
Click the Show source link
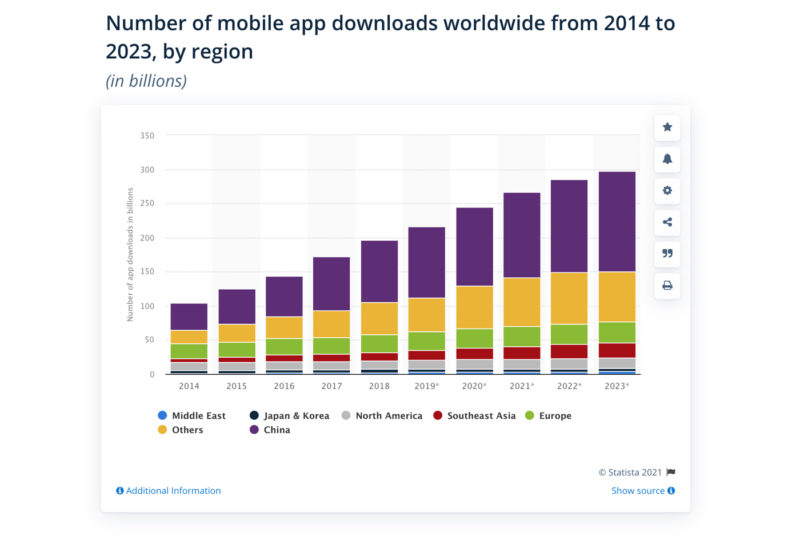pyautogui.click(x=637, y=491)
